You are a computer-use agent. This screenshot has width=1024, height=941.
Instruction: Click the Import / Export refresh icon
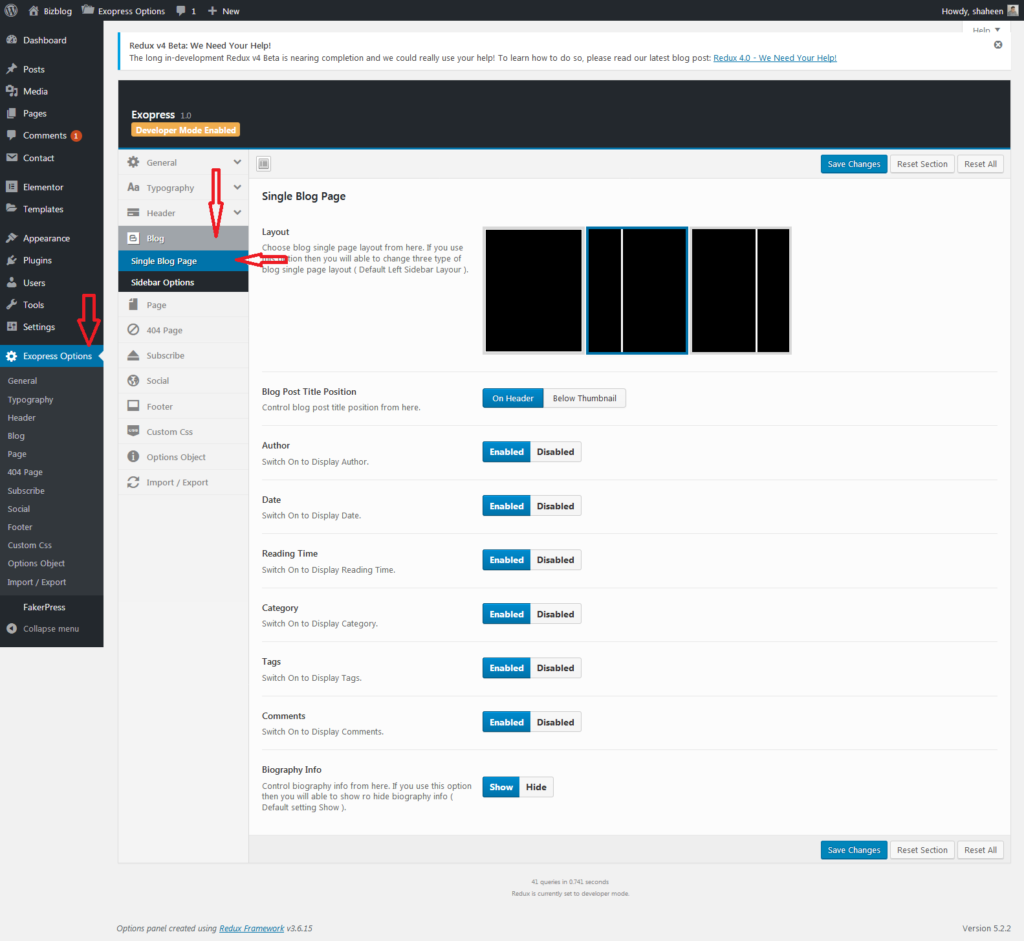(x=133, y=482)
